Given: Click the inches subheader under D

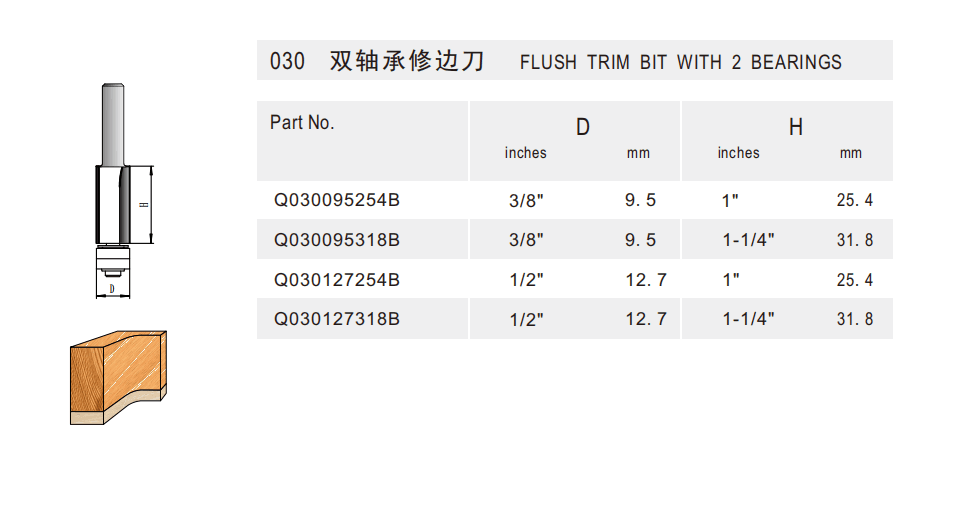Looking at the screenshot, I should pyautogui.click(x=526, y=153).
